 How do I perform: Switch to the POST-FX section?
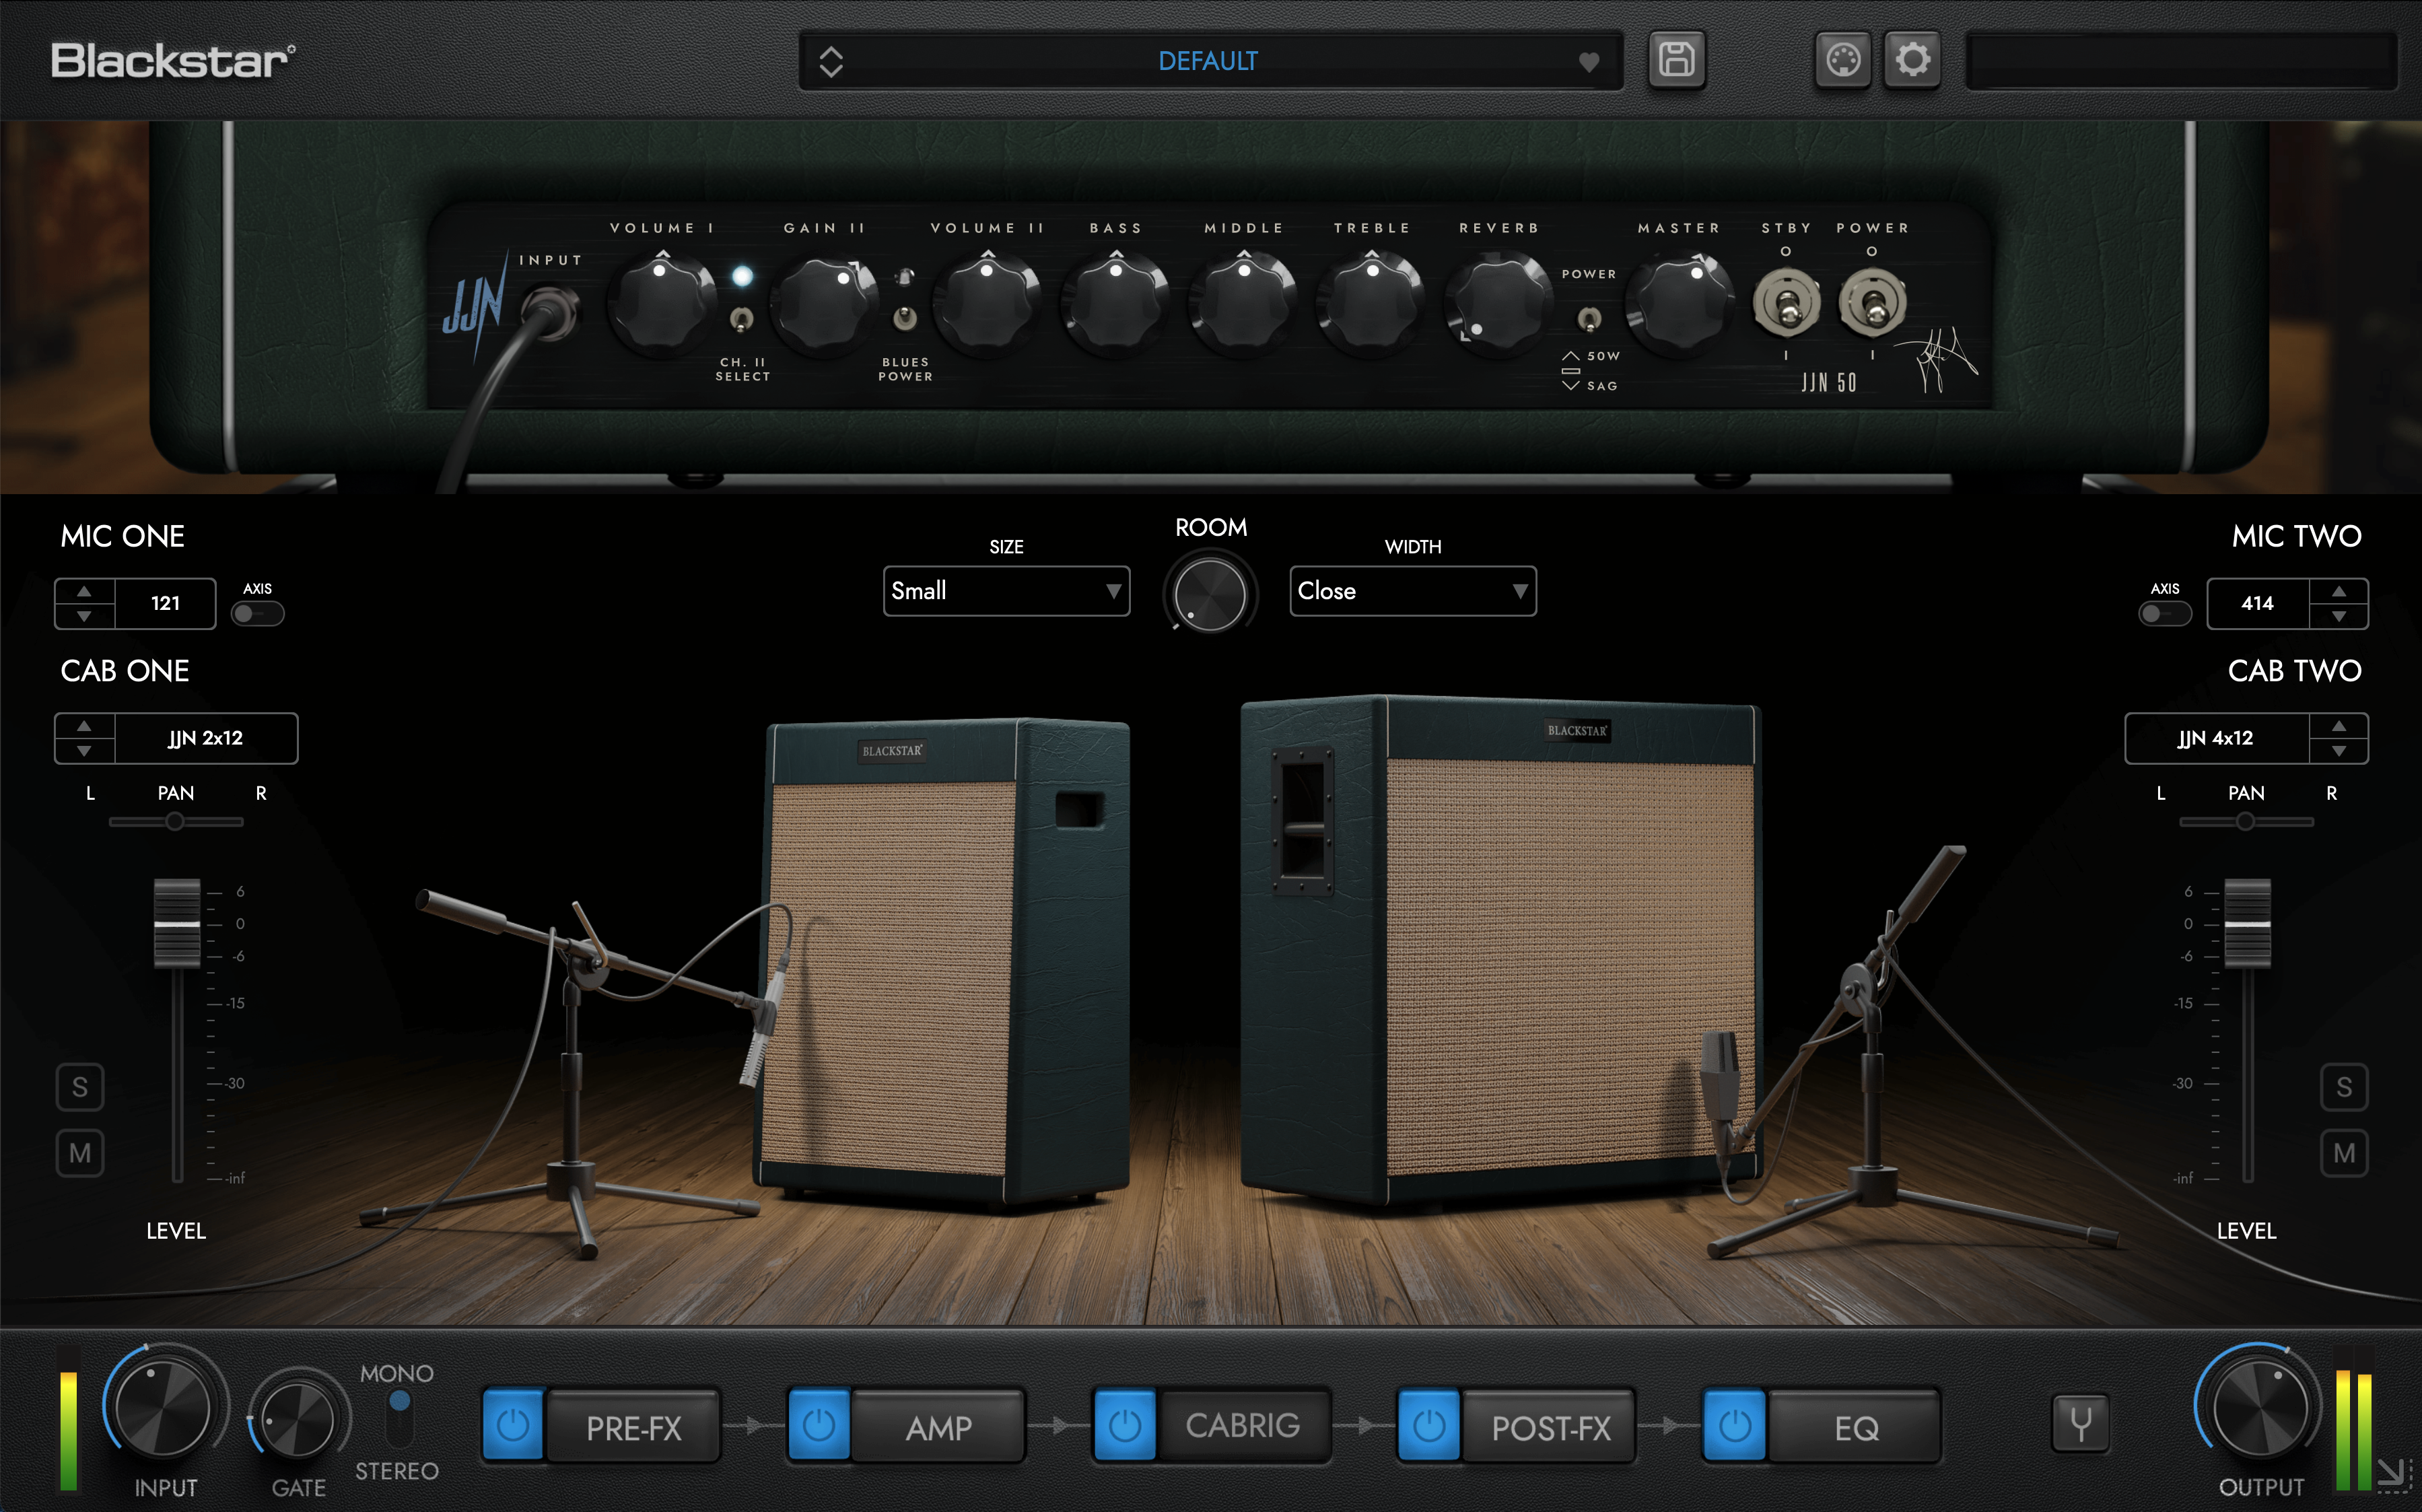pos(1550,1426)
